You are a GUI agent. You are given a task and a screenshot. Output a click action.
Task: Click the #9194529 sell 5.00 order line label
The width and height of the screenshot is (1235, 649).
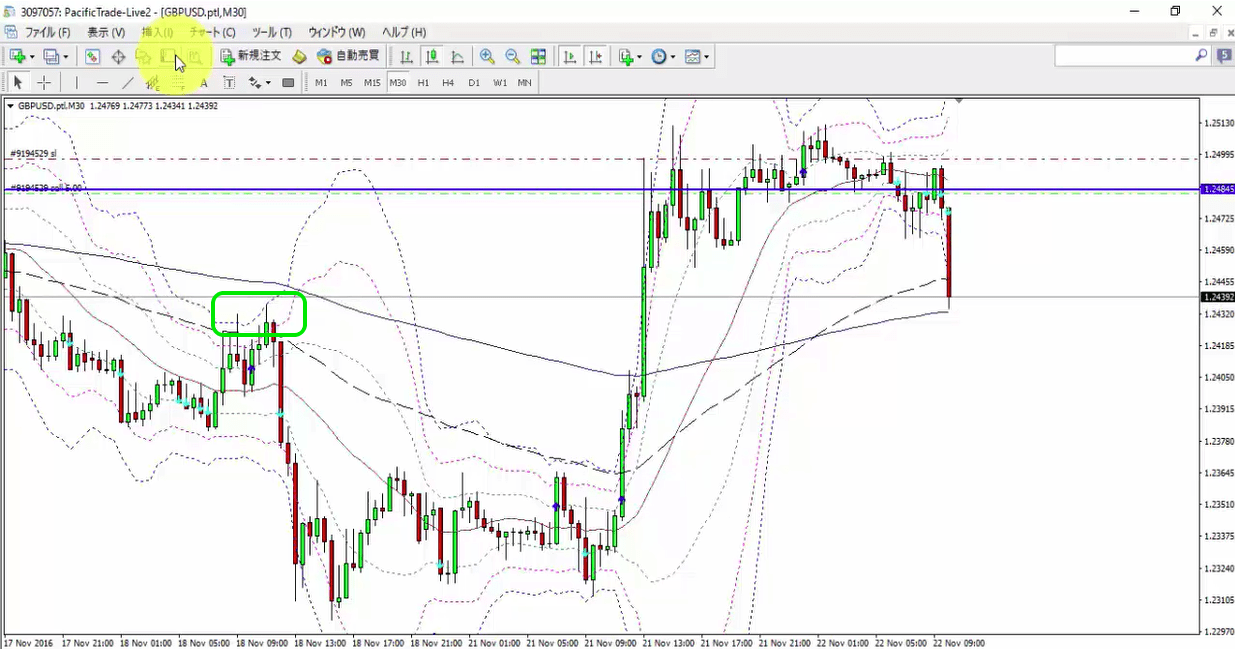[x=47, y=187]
